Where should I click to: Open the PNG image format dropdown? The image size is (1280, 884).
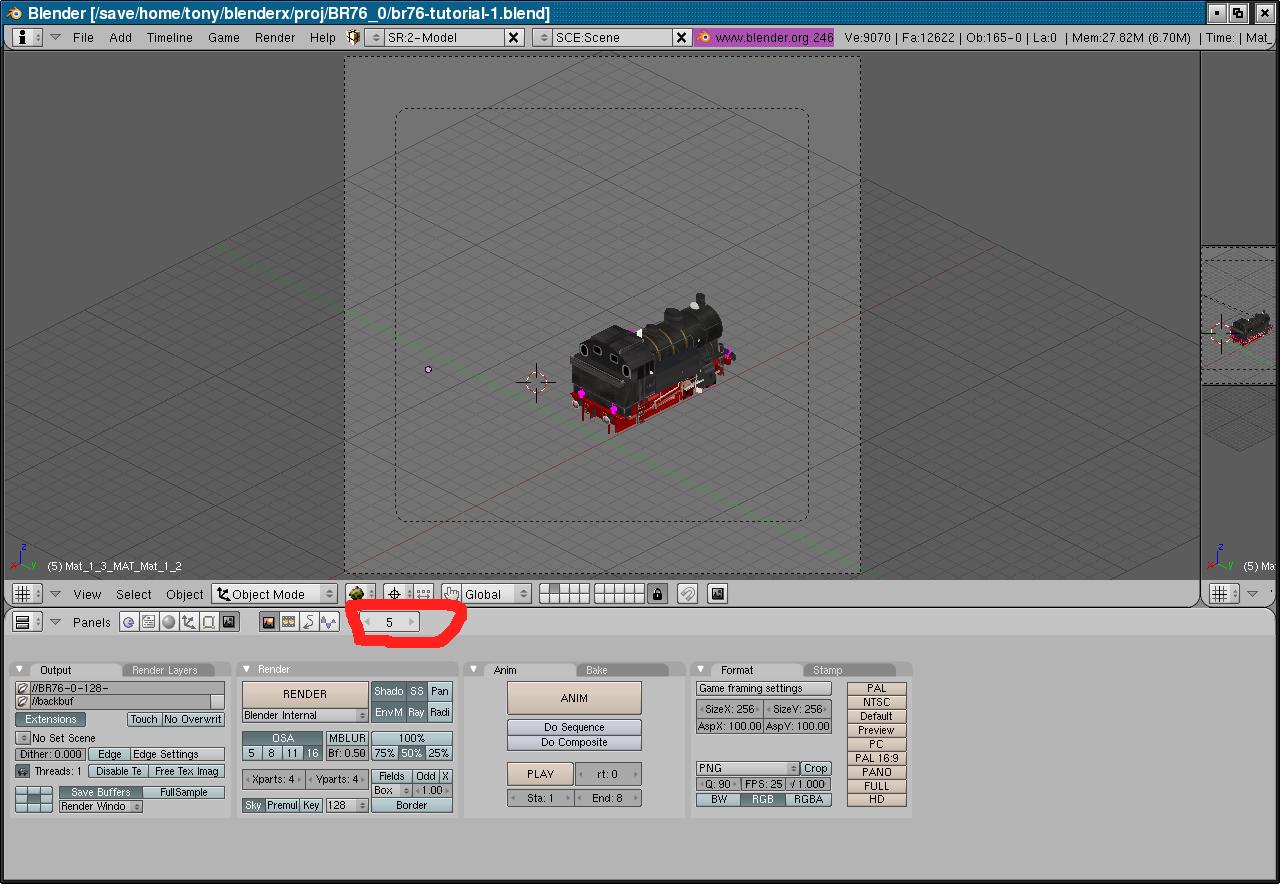click(x=746, y=768)
